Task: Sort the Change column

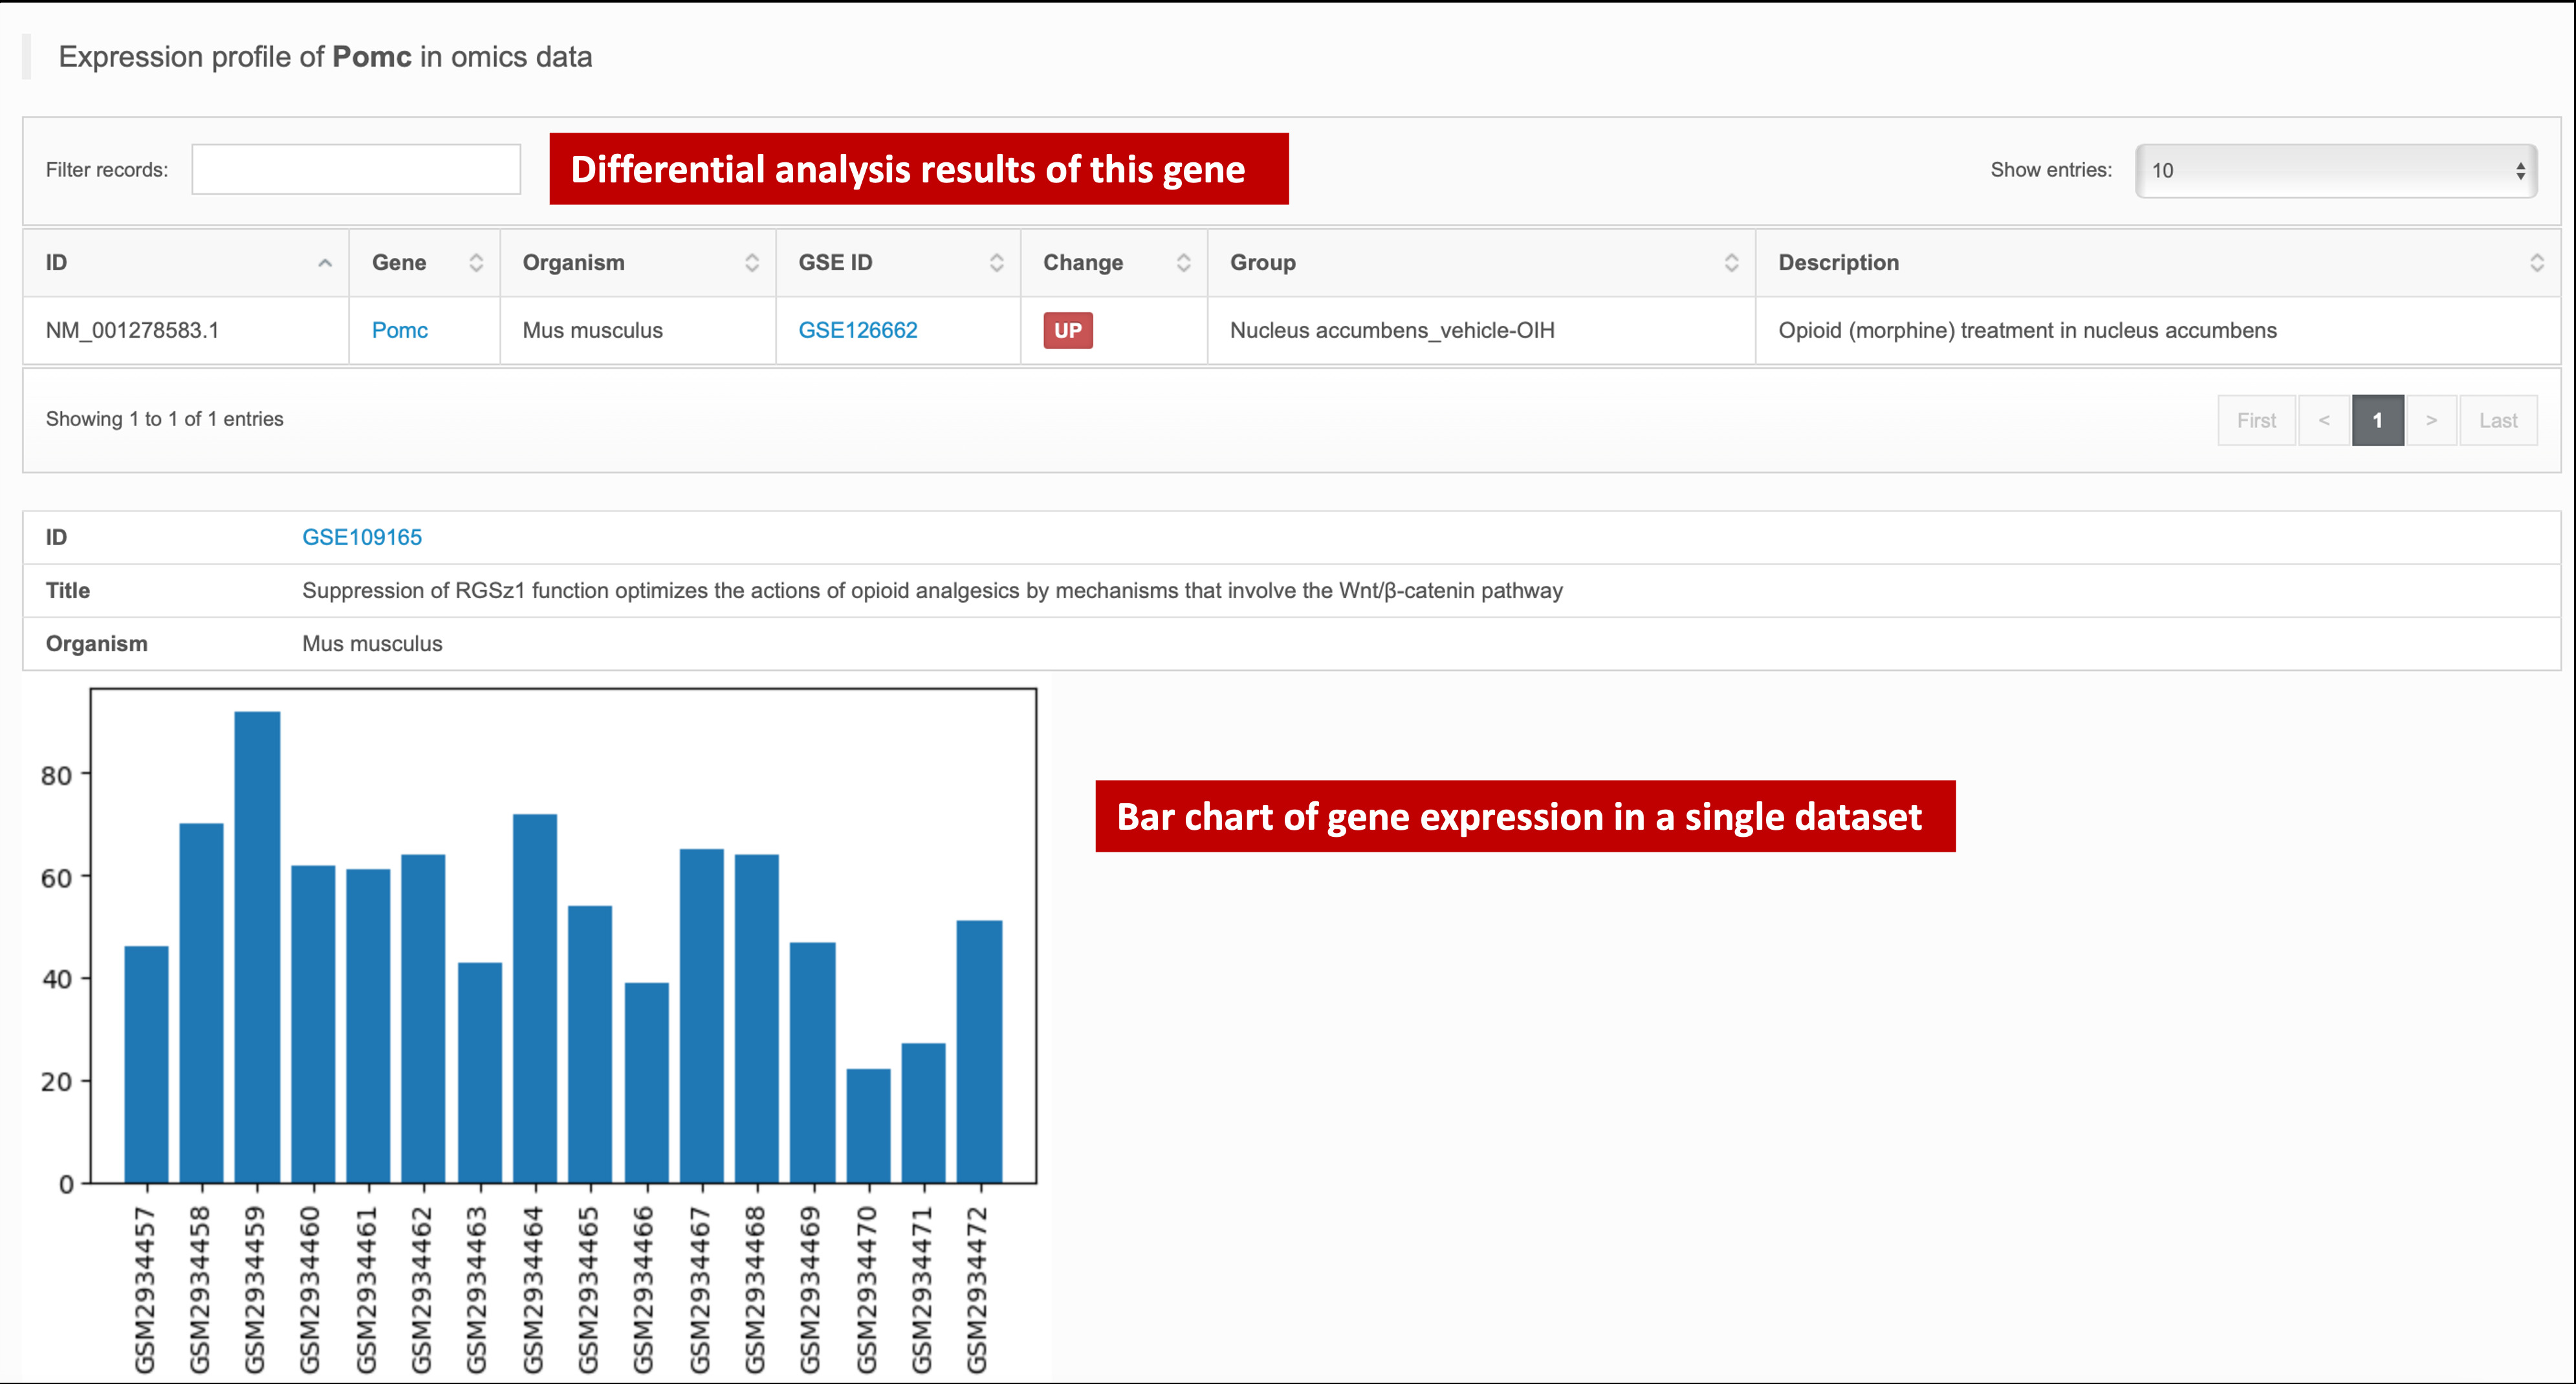Action: point(1183,263)
